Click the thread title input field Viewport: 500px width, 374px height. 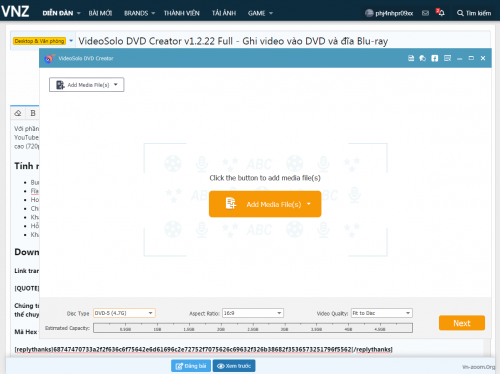(x=283, y=41)
